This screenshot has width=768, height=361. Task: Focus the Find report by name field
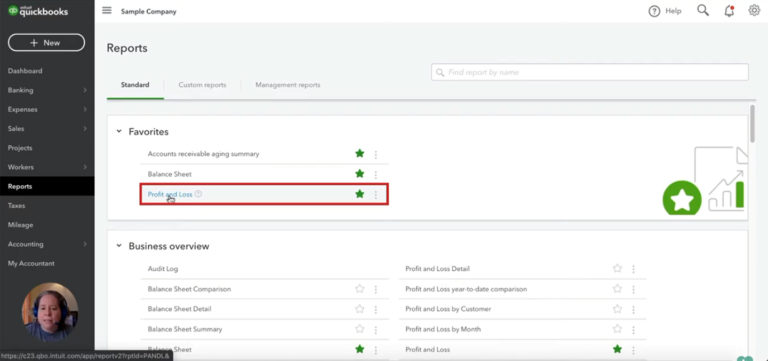590,72
